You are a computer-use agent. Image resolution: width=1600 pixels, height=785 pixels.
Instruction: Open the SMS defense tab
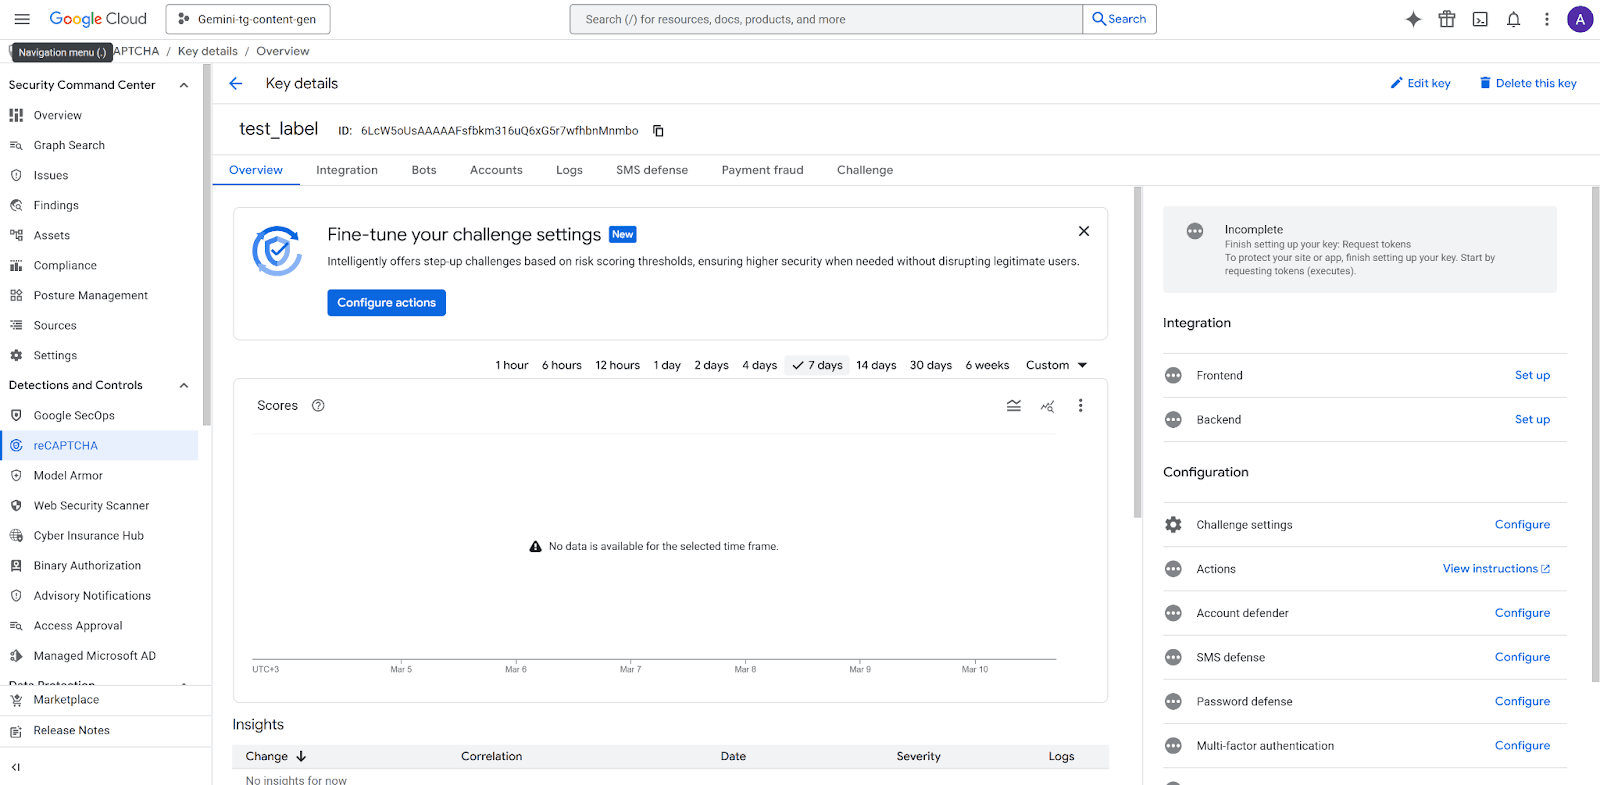tap(652, 170)
